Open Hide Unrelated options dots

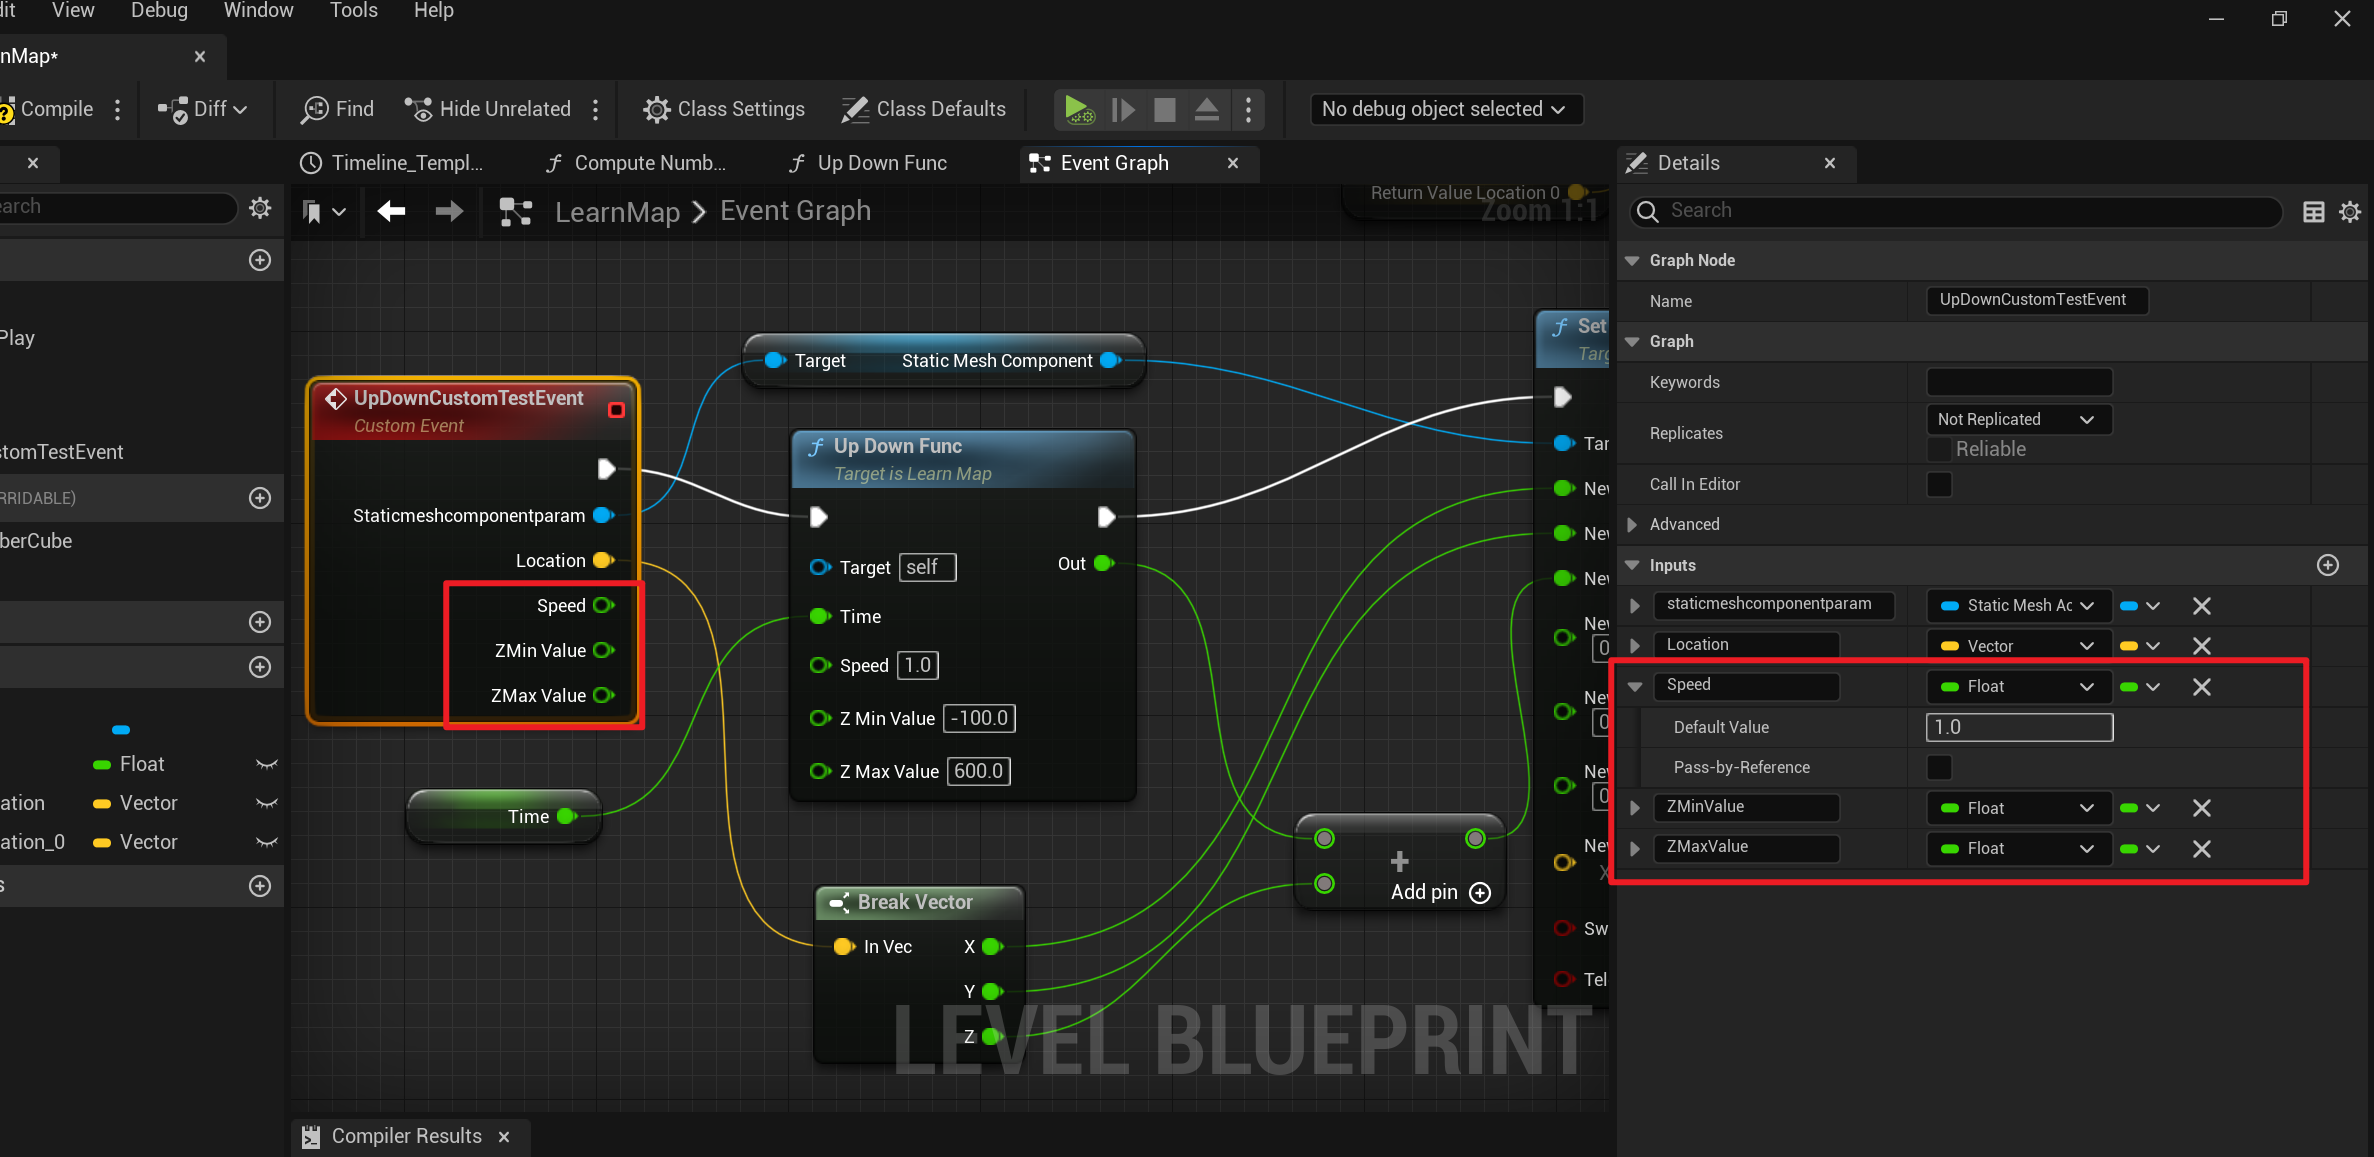[x=596, y=109]
